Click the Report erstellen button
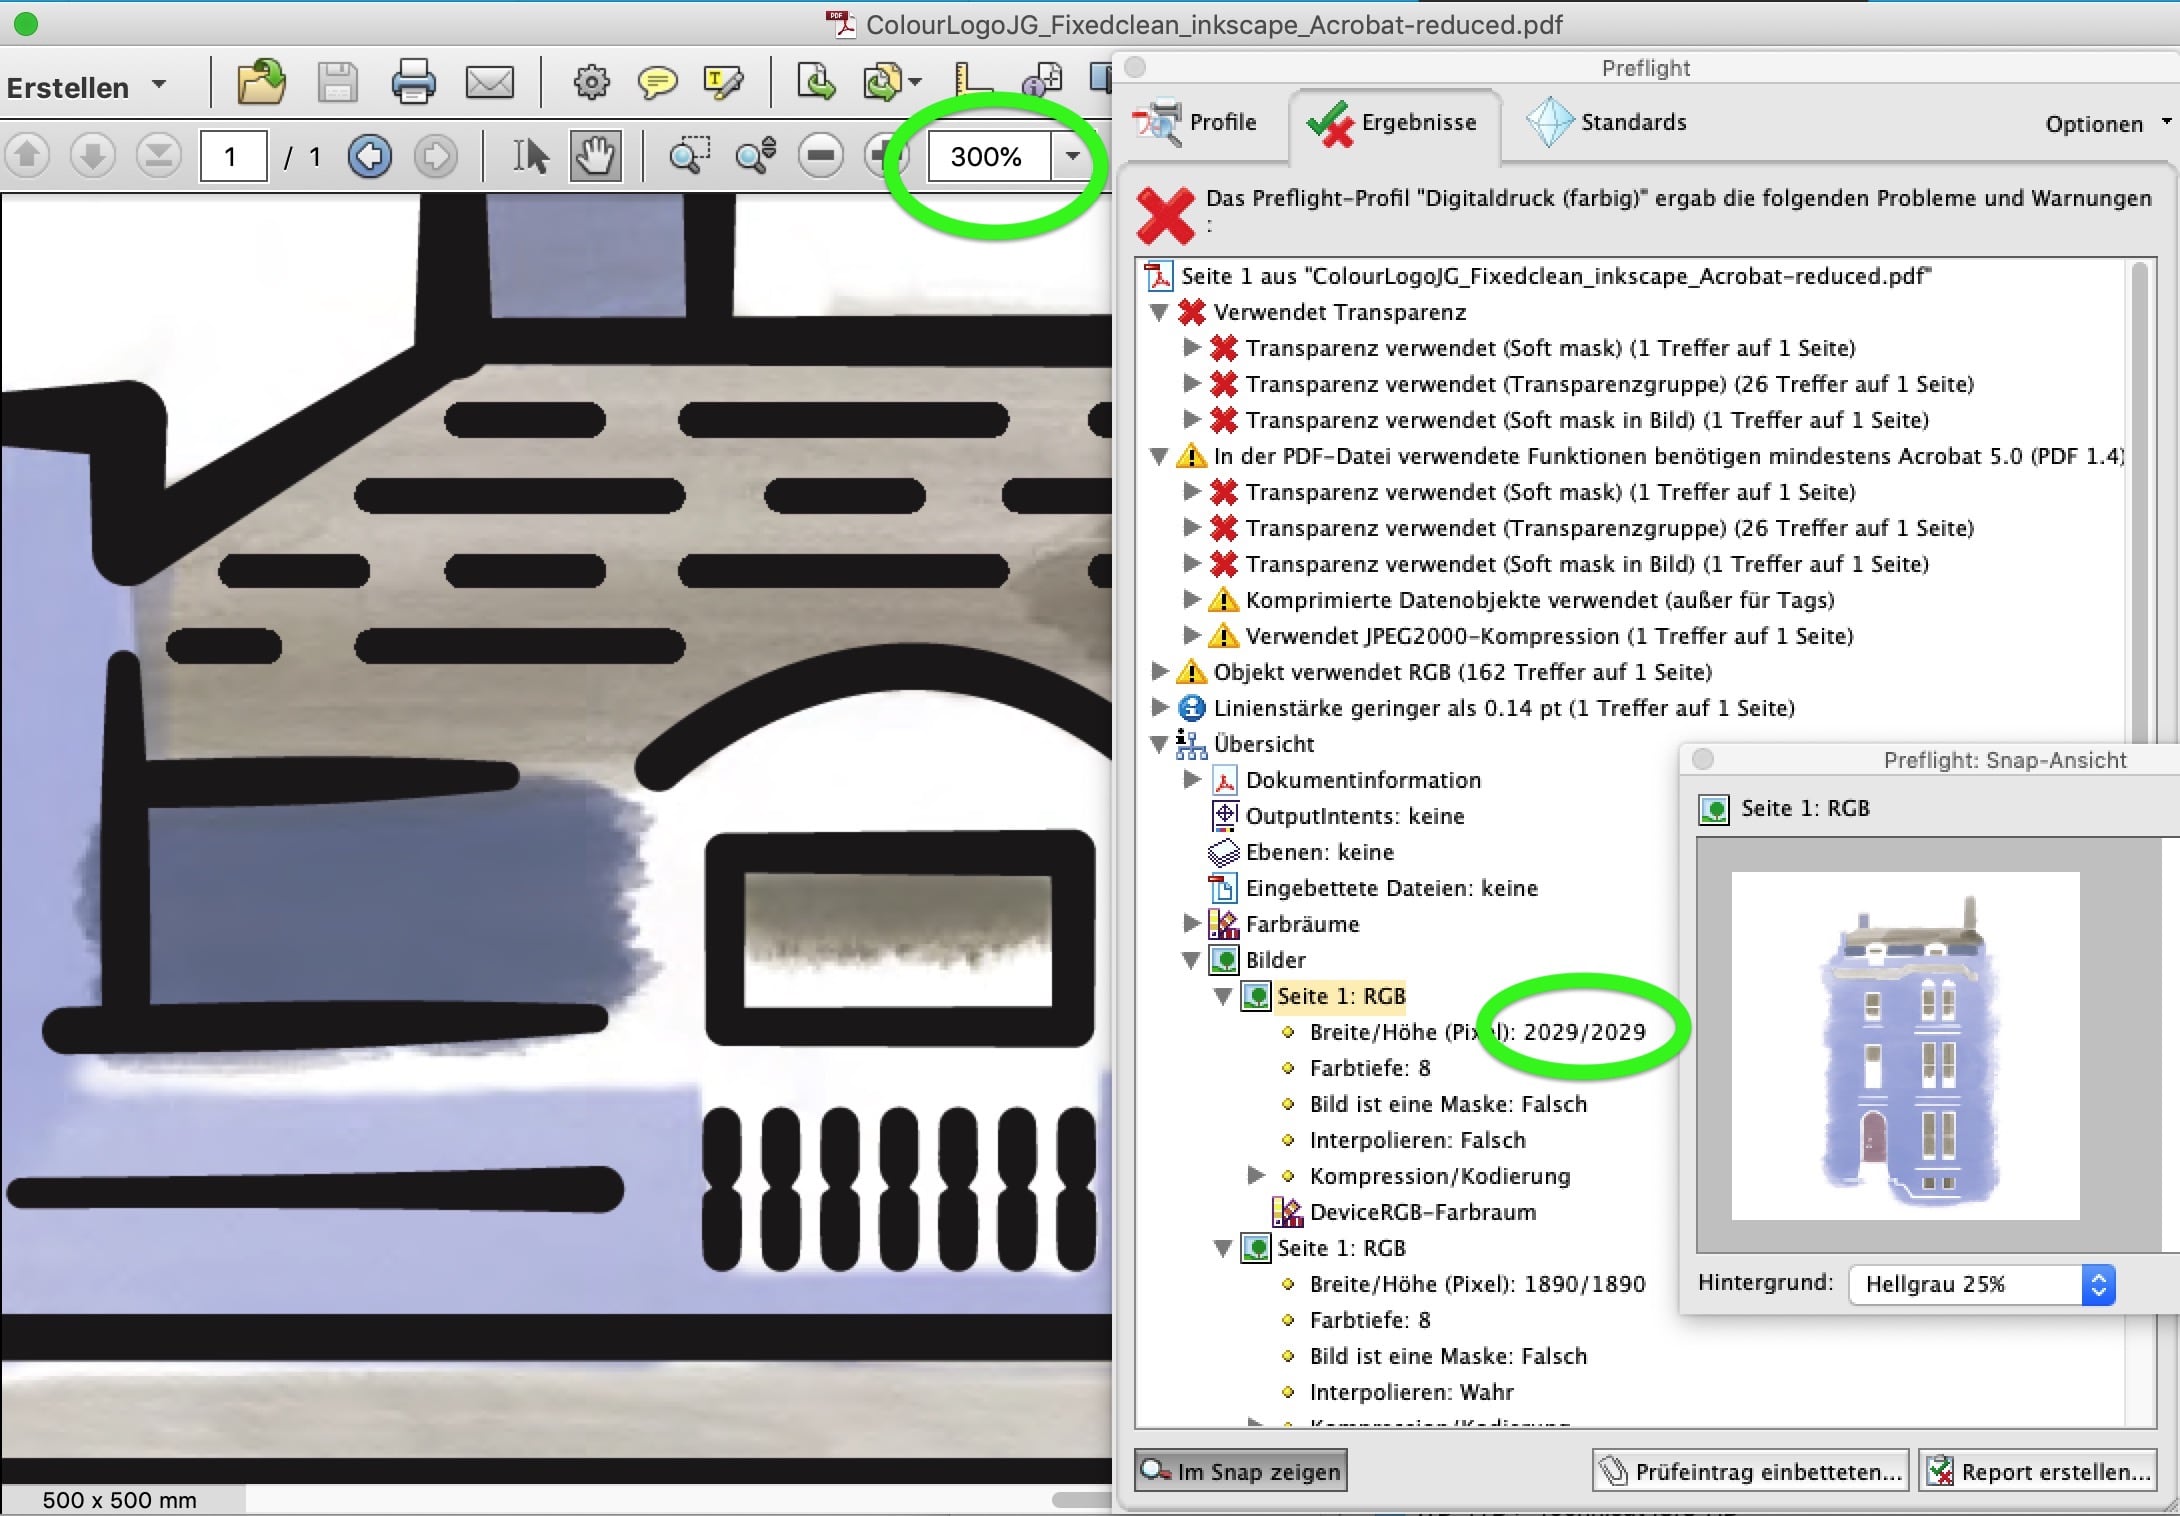This screenshot has width=2180, height=1516. tap(2040, 1470)
